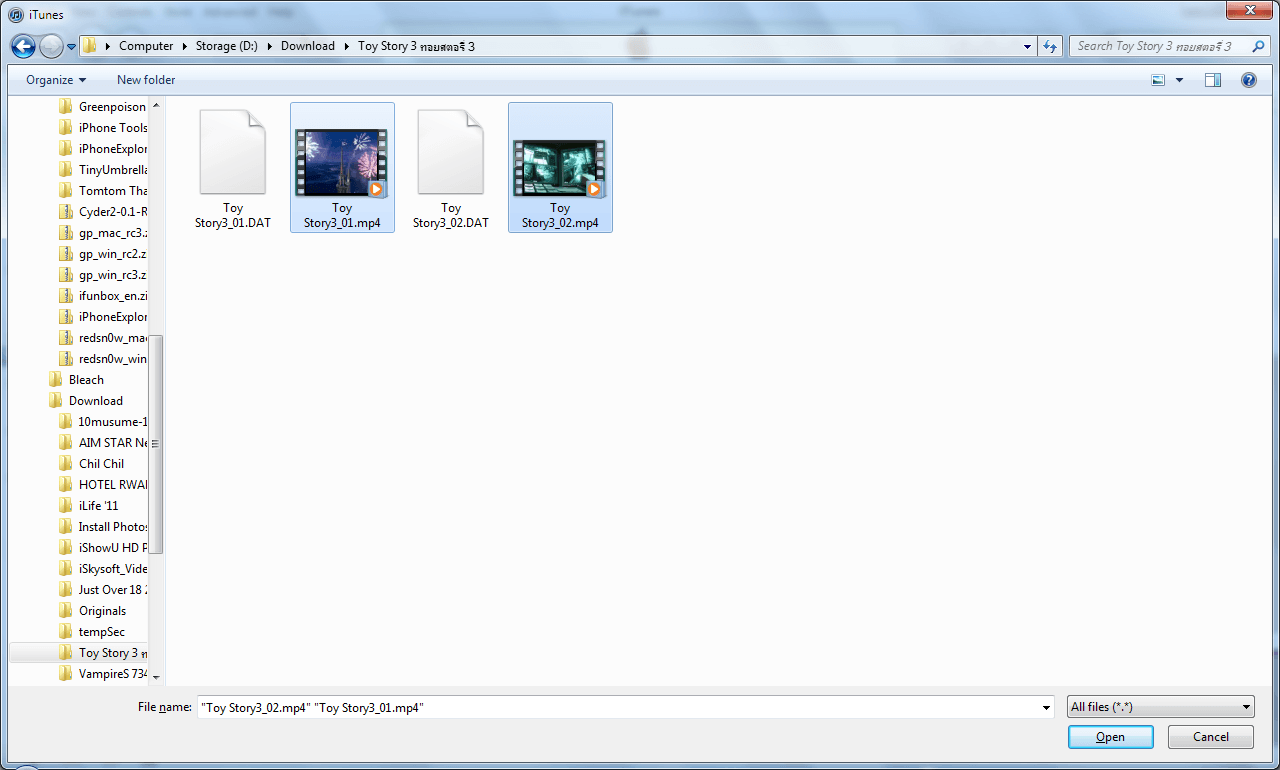This screenshot has width=1280, height=770.
Task: Refresh the folder with the address bar refresh icon
Action: pyautogui.click(x=1049, y=46)
